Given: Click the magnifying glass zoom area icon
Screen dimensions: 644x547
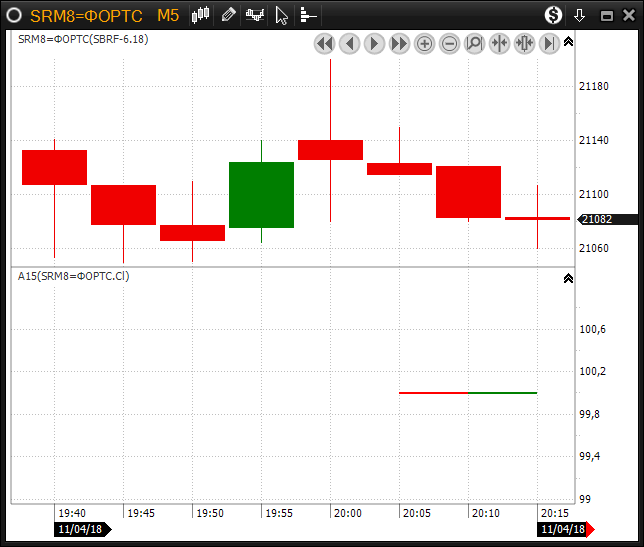Looking at the screenshot, I should (474, 43).
